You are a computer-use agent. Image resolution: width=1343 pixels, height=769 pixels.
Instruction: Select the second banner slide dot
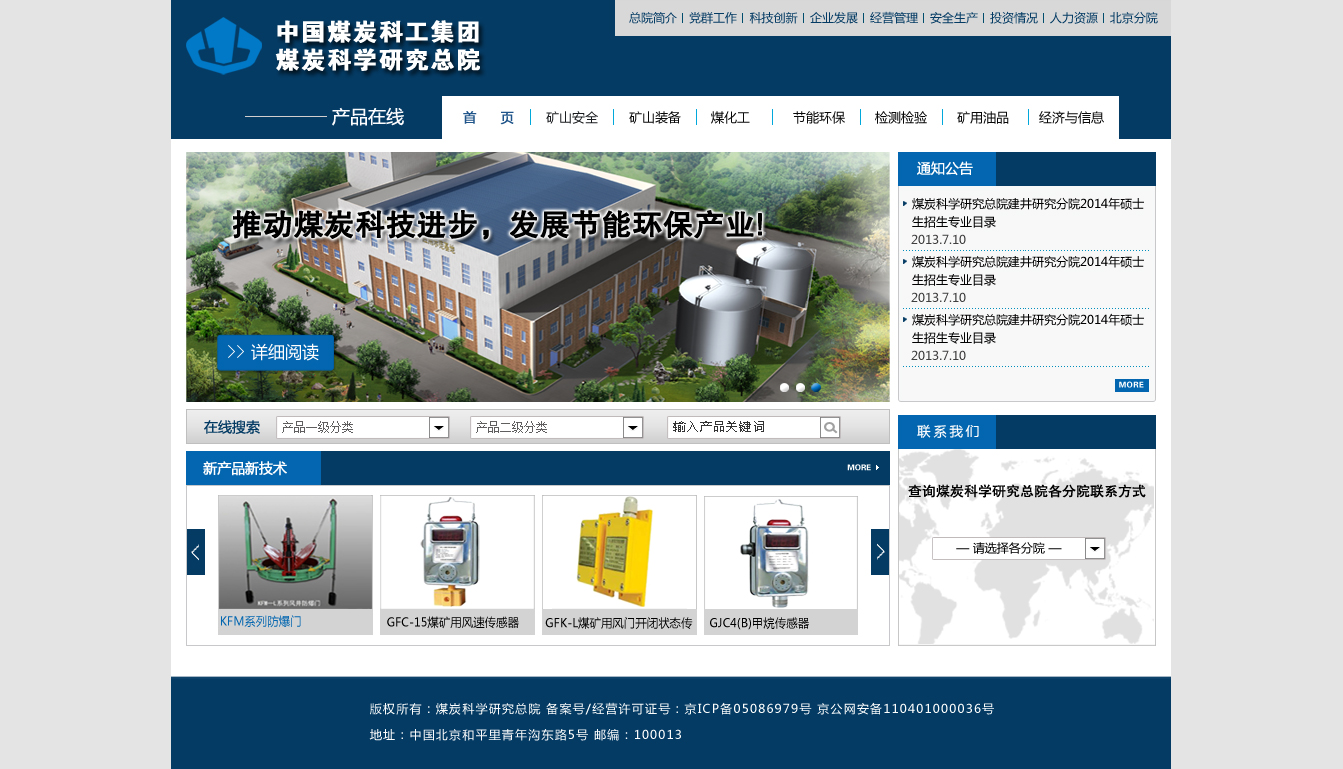801,387
